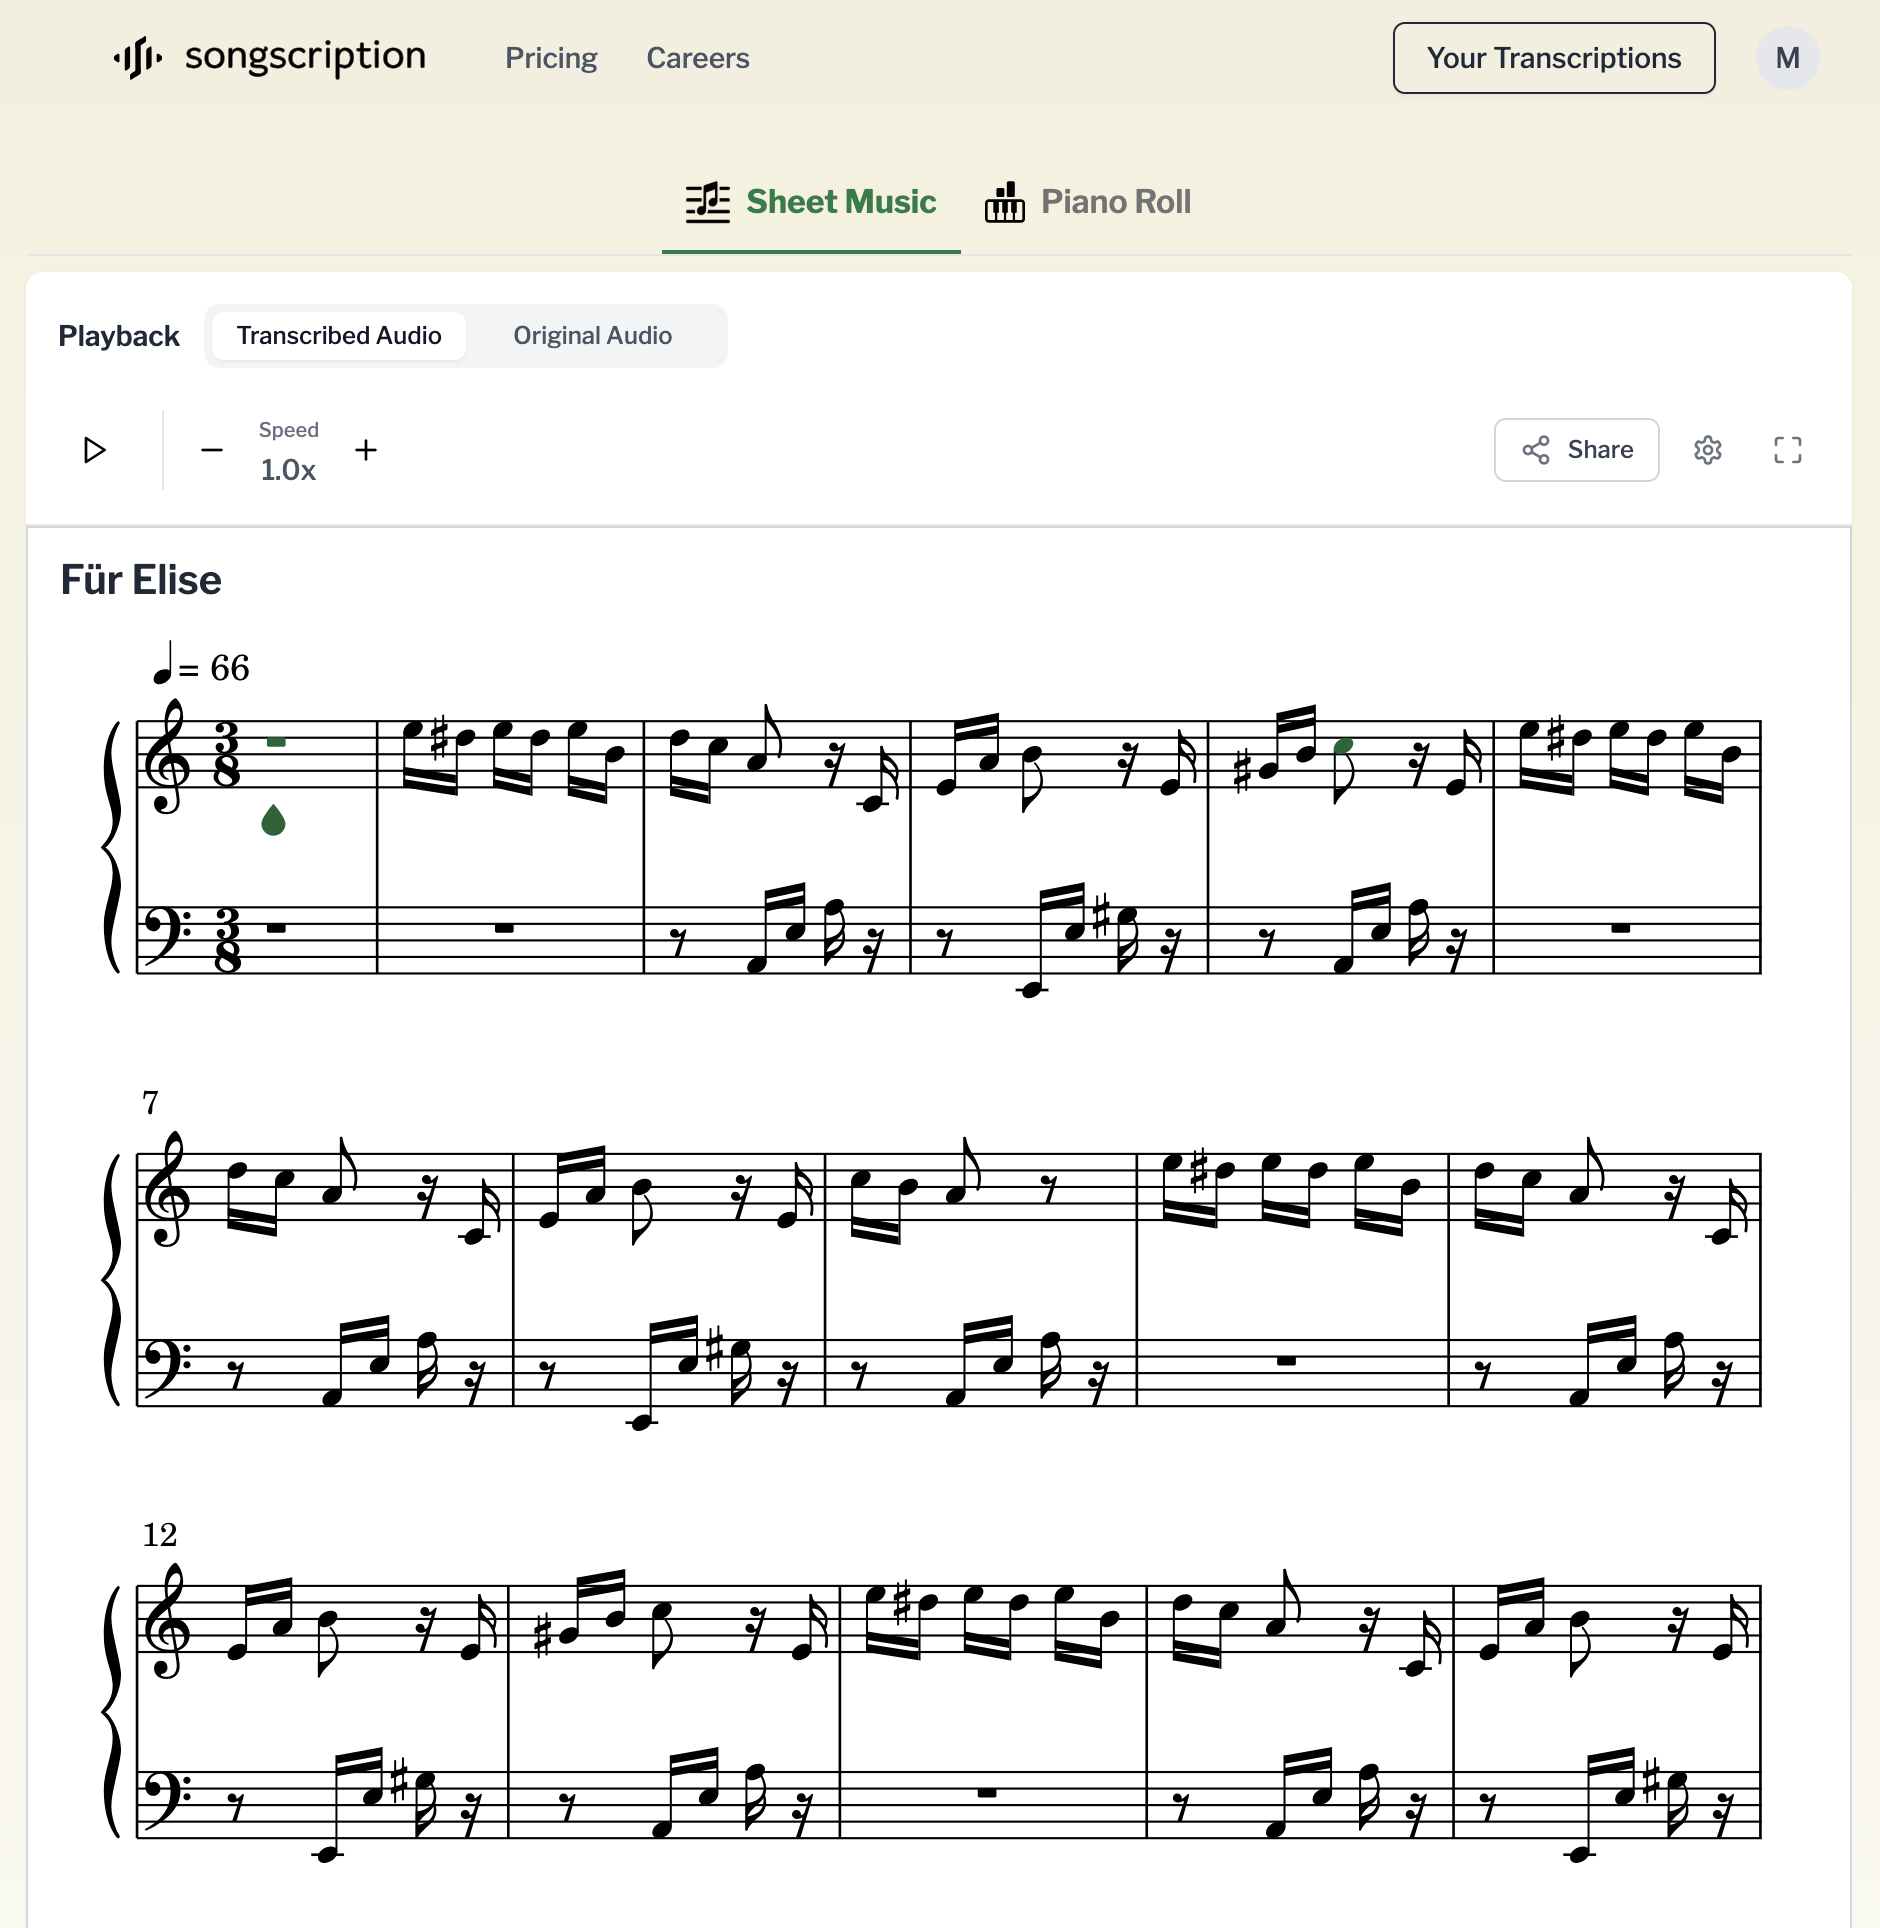Decrease the playback speed
Screen dimensions: 1880x1928
[213, 450]
